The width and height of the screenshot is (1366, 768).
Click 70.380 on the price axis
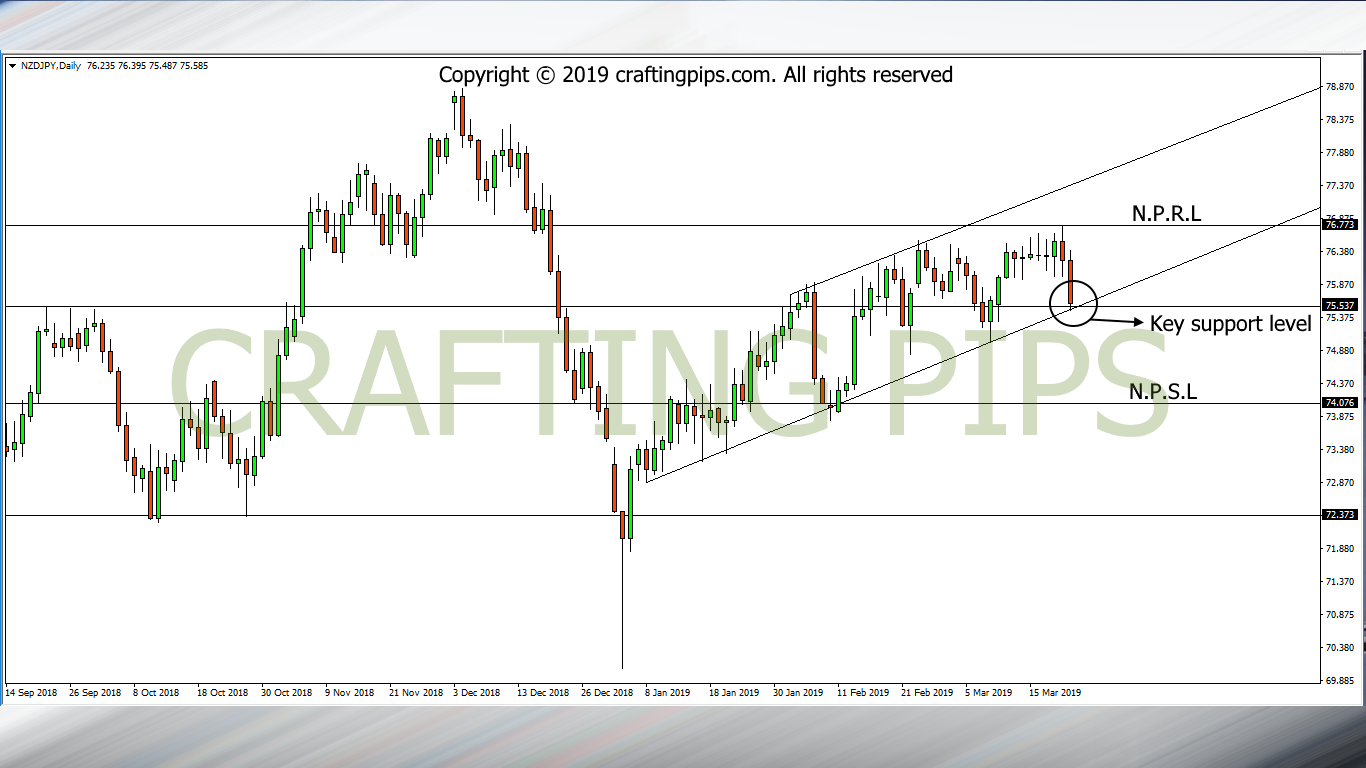pos(1340,648)
